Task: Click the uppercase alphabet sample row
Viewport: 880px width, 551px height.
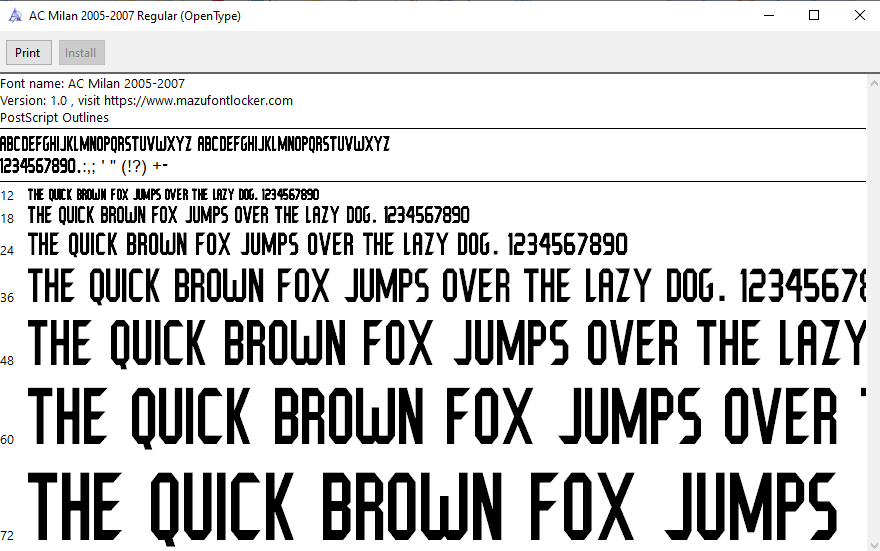Action: coord(195,144)
